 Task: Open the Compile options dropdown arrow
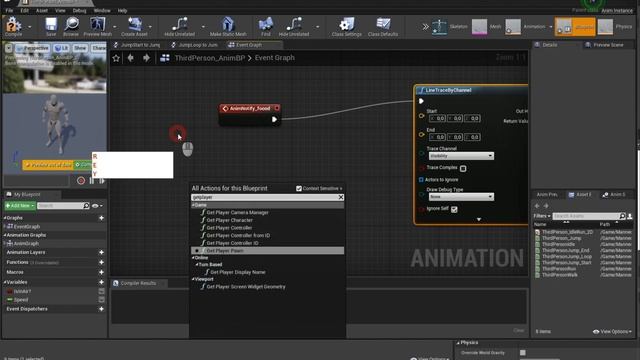click(29, 27)
